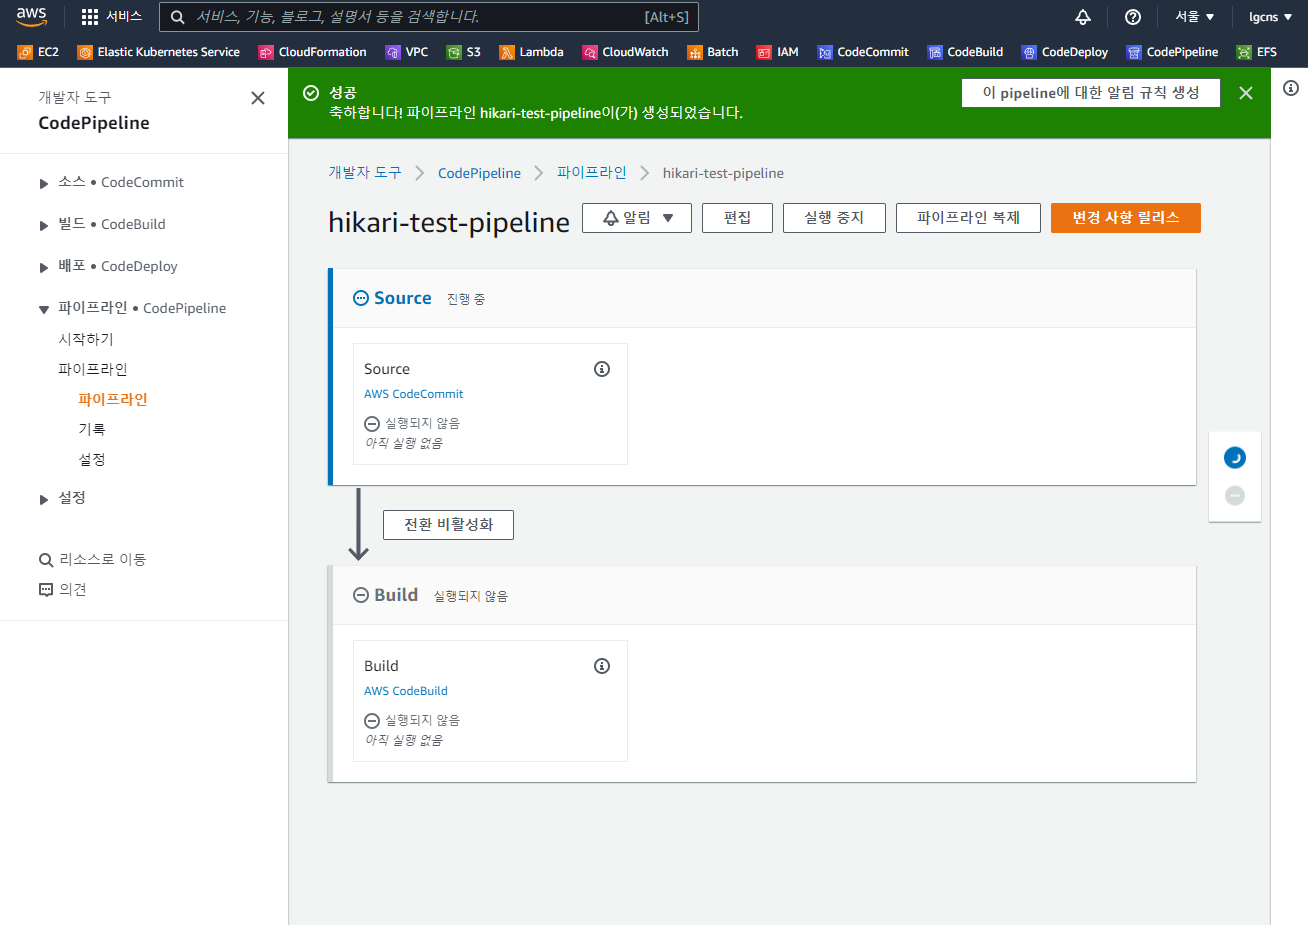Screen dimensions: 1308x925
Task: Open the EC2 shortcut icon
Action: click(x=38, y=52)
